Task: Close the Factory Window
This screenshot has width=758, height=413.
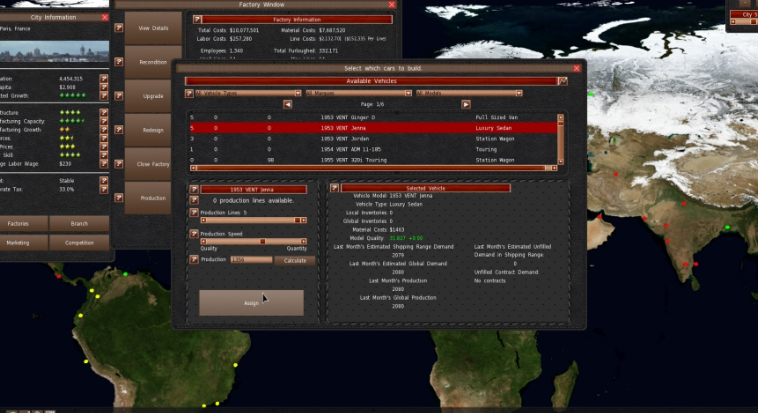Action: pyautogui.click(x=392, y=4)
